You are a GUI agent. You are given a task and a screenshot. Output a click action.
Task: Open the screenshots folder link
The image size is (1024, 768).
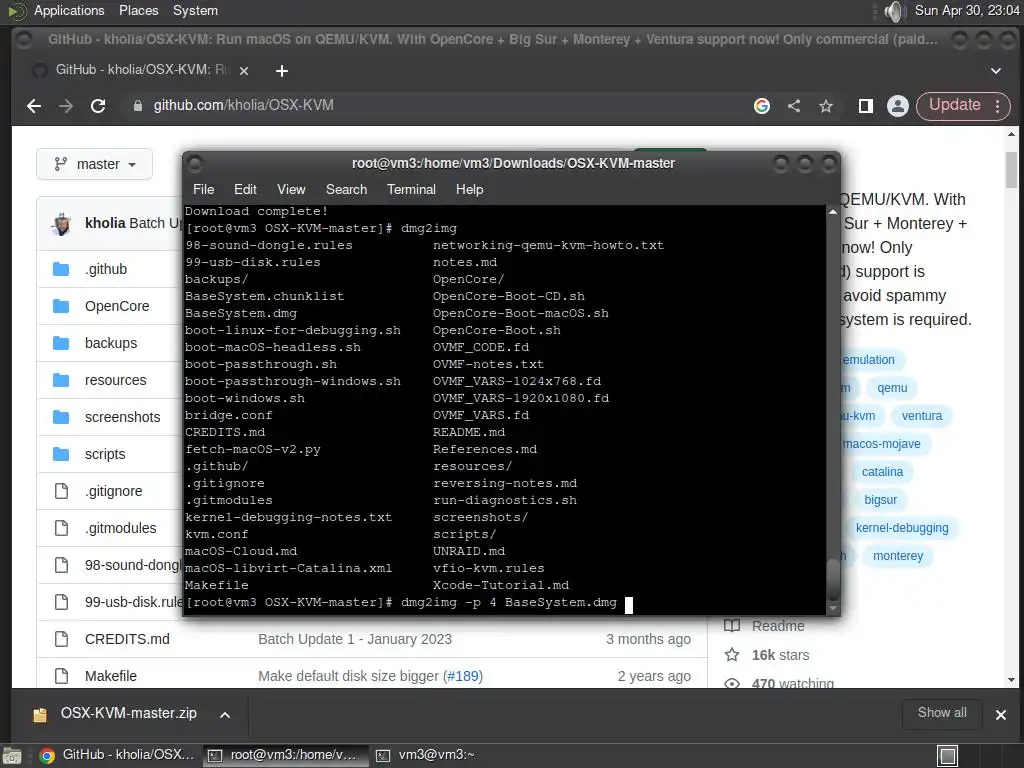122,417
